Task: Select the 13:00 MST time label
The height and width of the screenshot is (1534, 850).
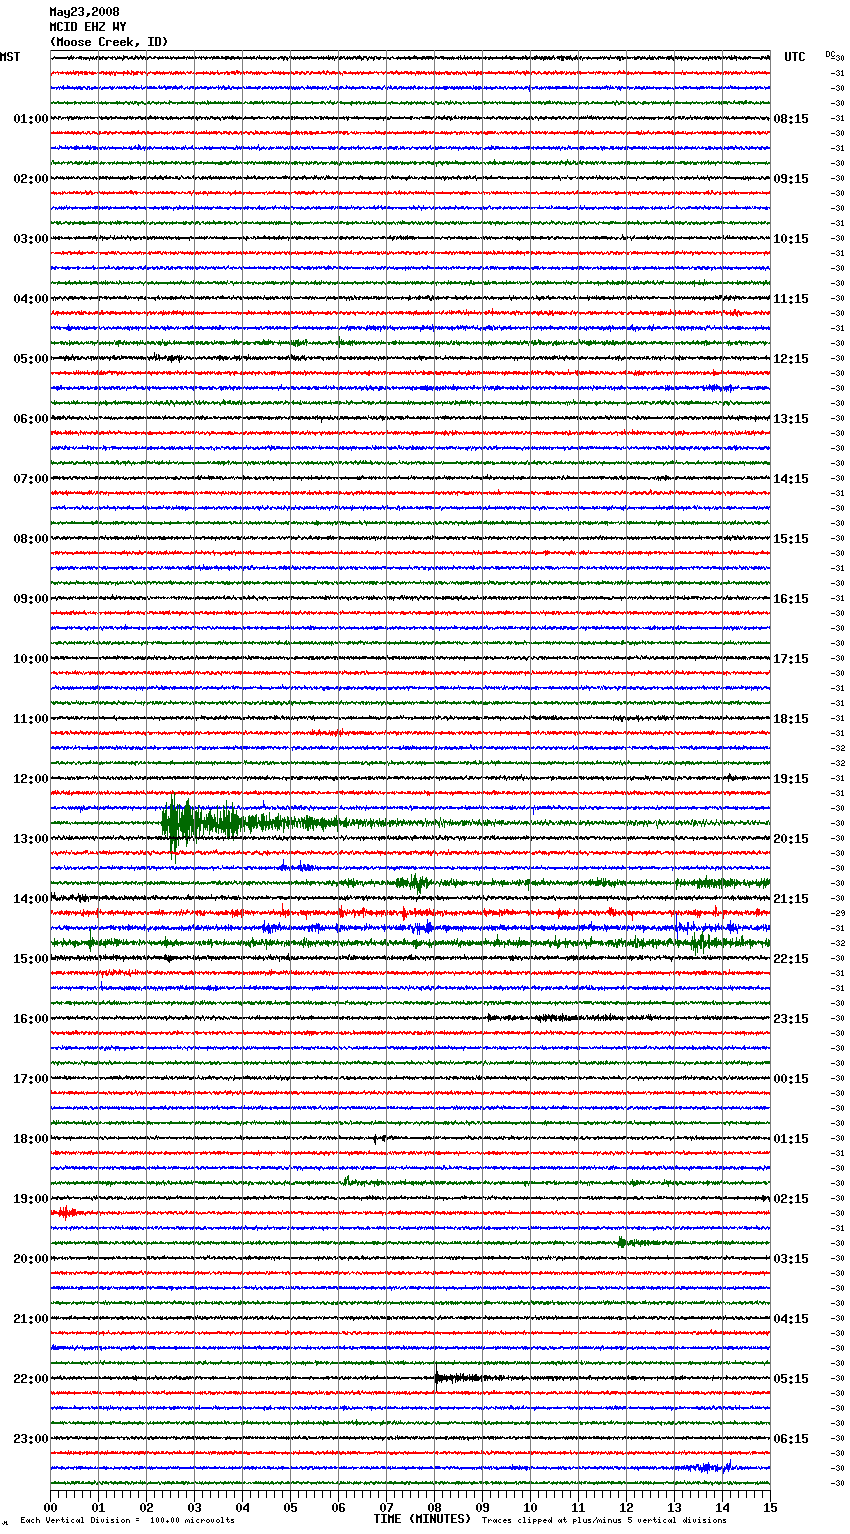Action: 31,839
